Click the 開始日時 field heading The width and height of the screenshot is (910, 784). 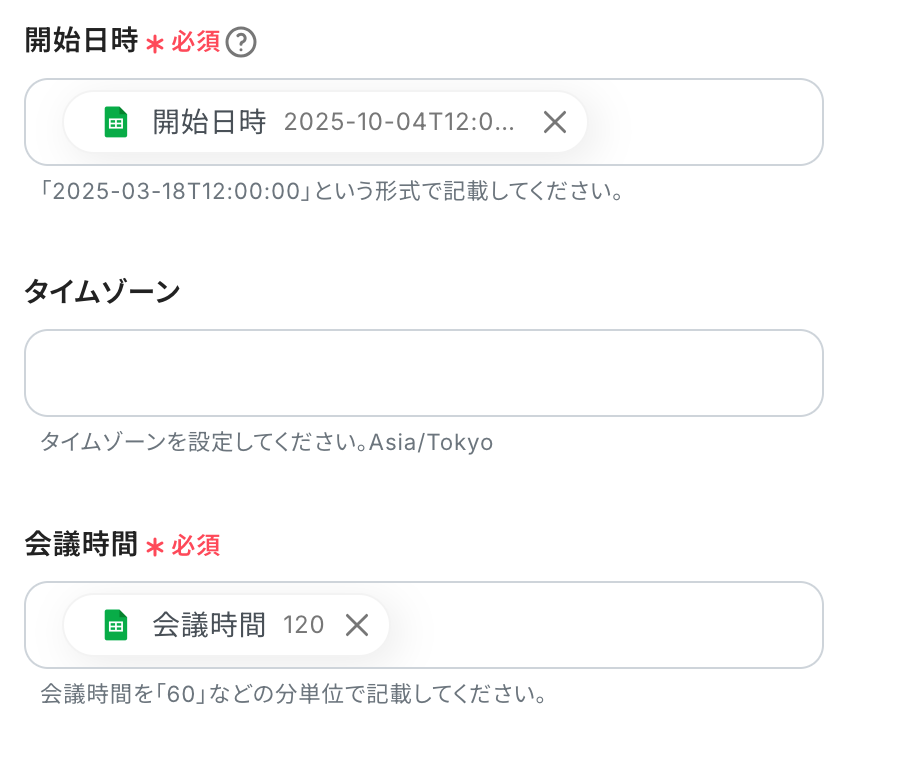81,42
